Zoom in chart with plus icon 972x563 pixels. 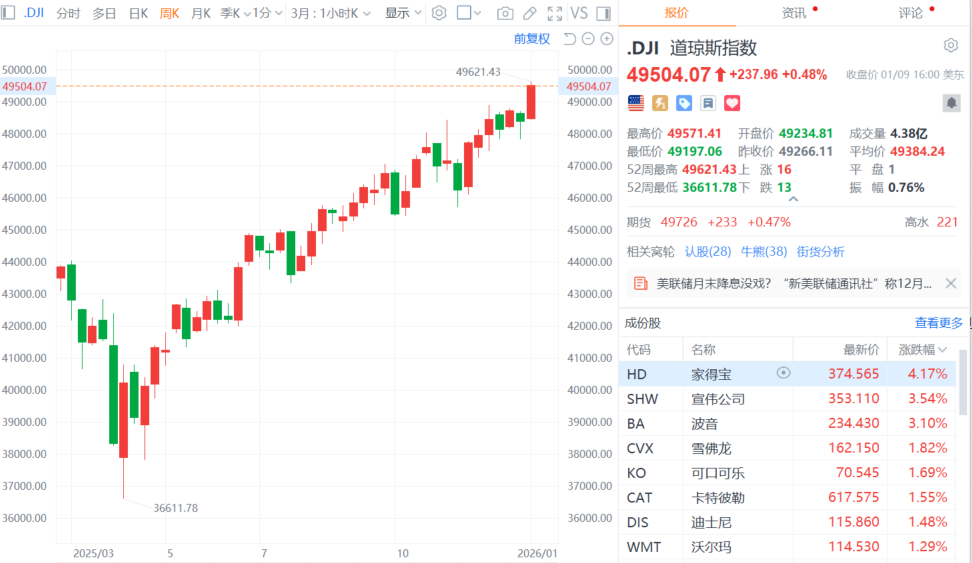(x=607, y=38)
